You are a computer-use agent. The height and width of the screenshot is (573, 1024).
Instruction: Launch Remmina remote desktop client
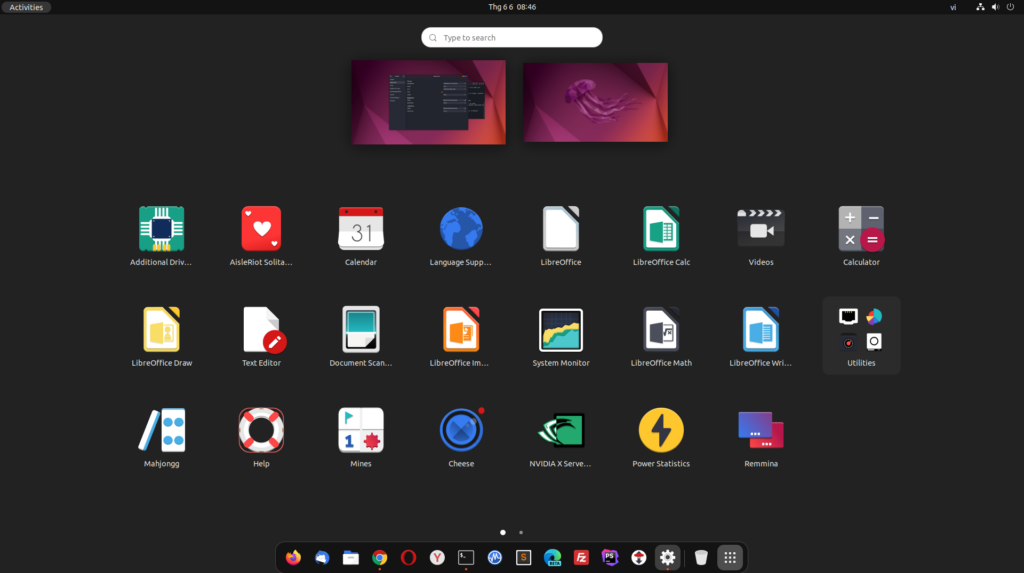[761, 431]
